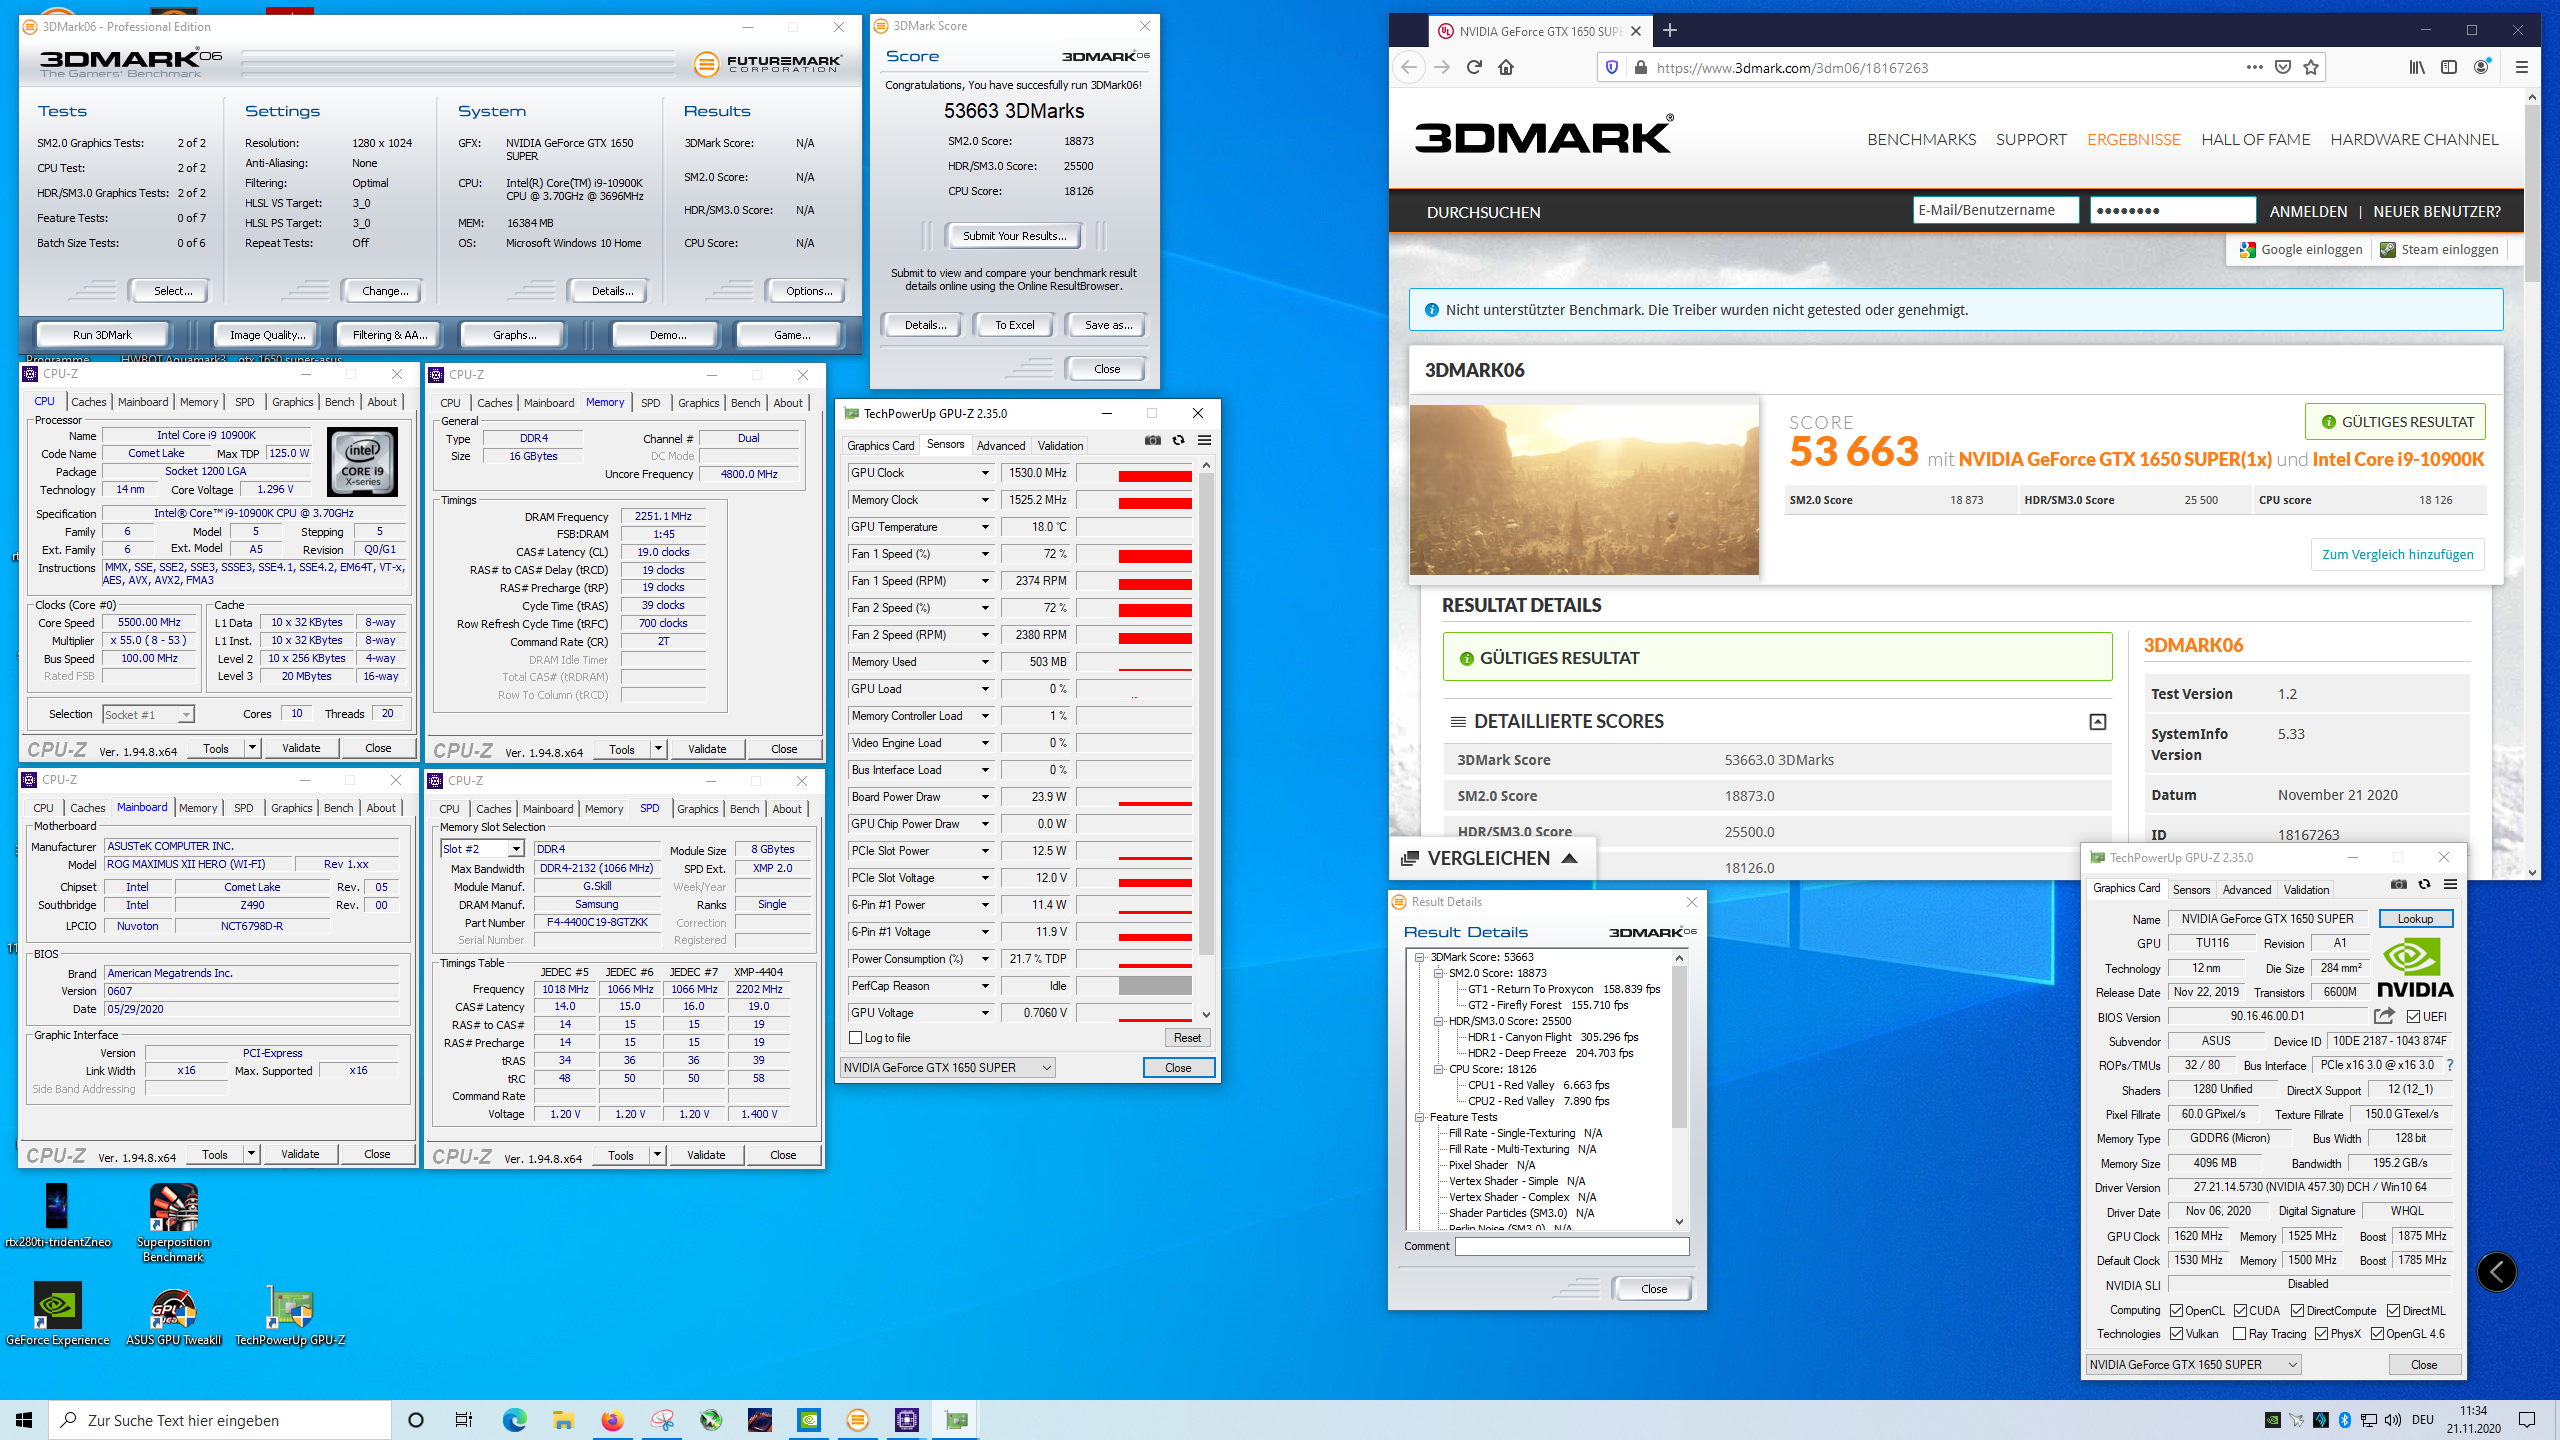Click the Lookup button in GPU-Z
The height and width of the screenshot is (1440, 2560).
[x=2414, y=918]
